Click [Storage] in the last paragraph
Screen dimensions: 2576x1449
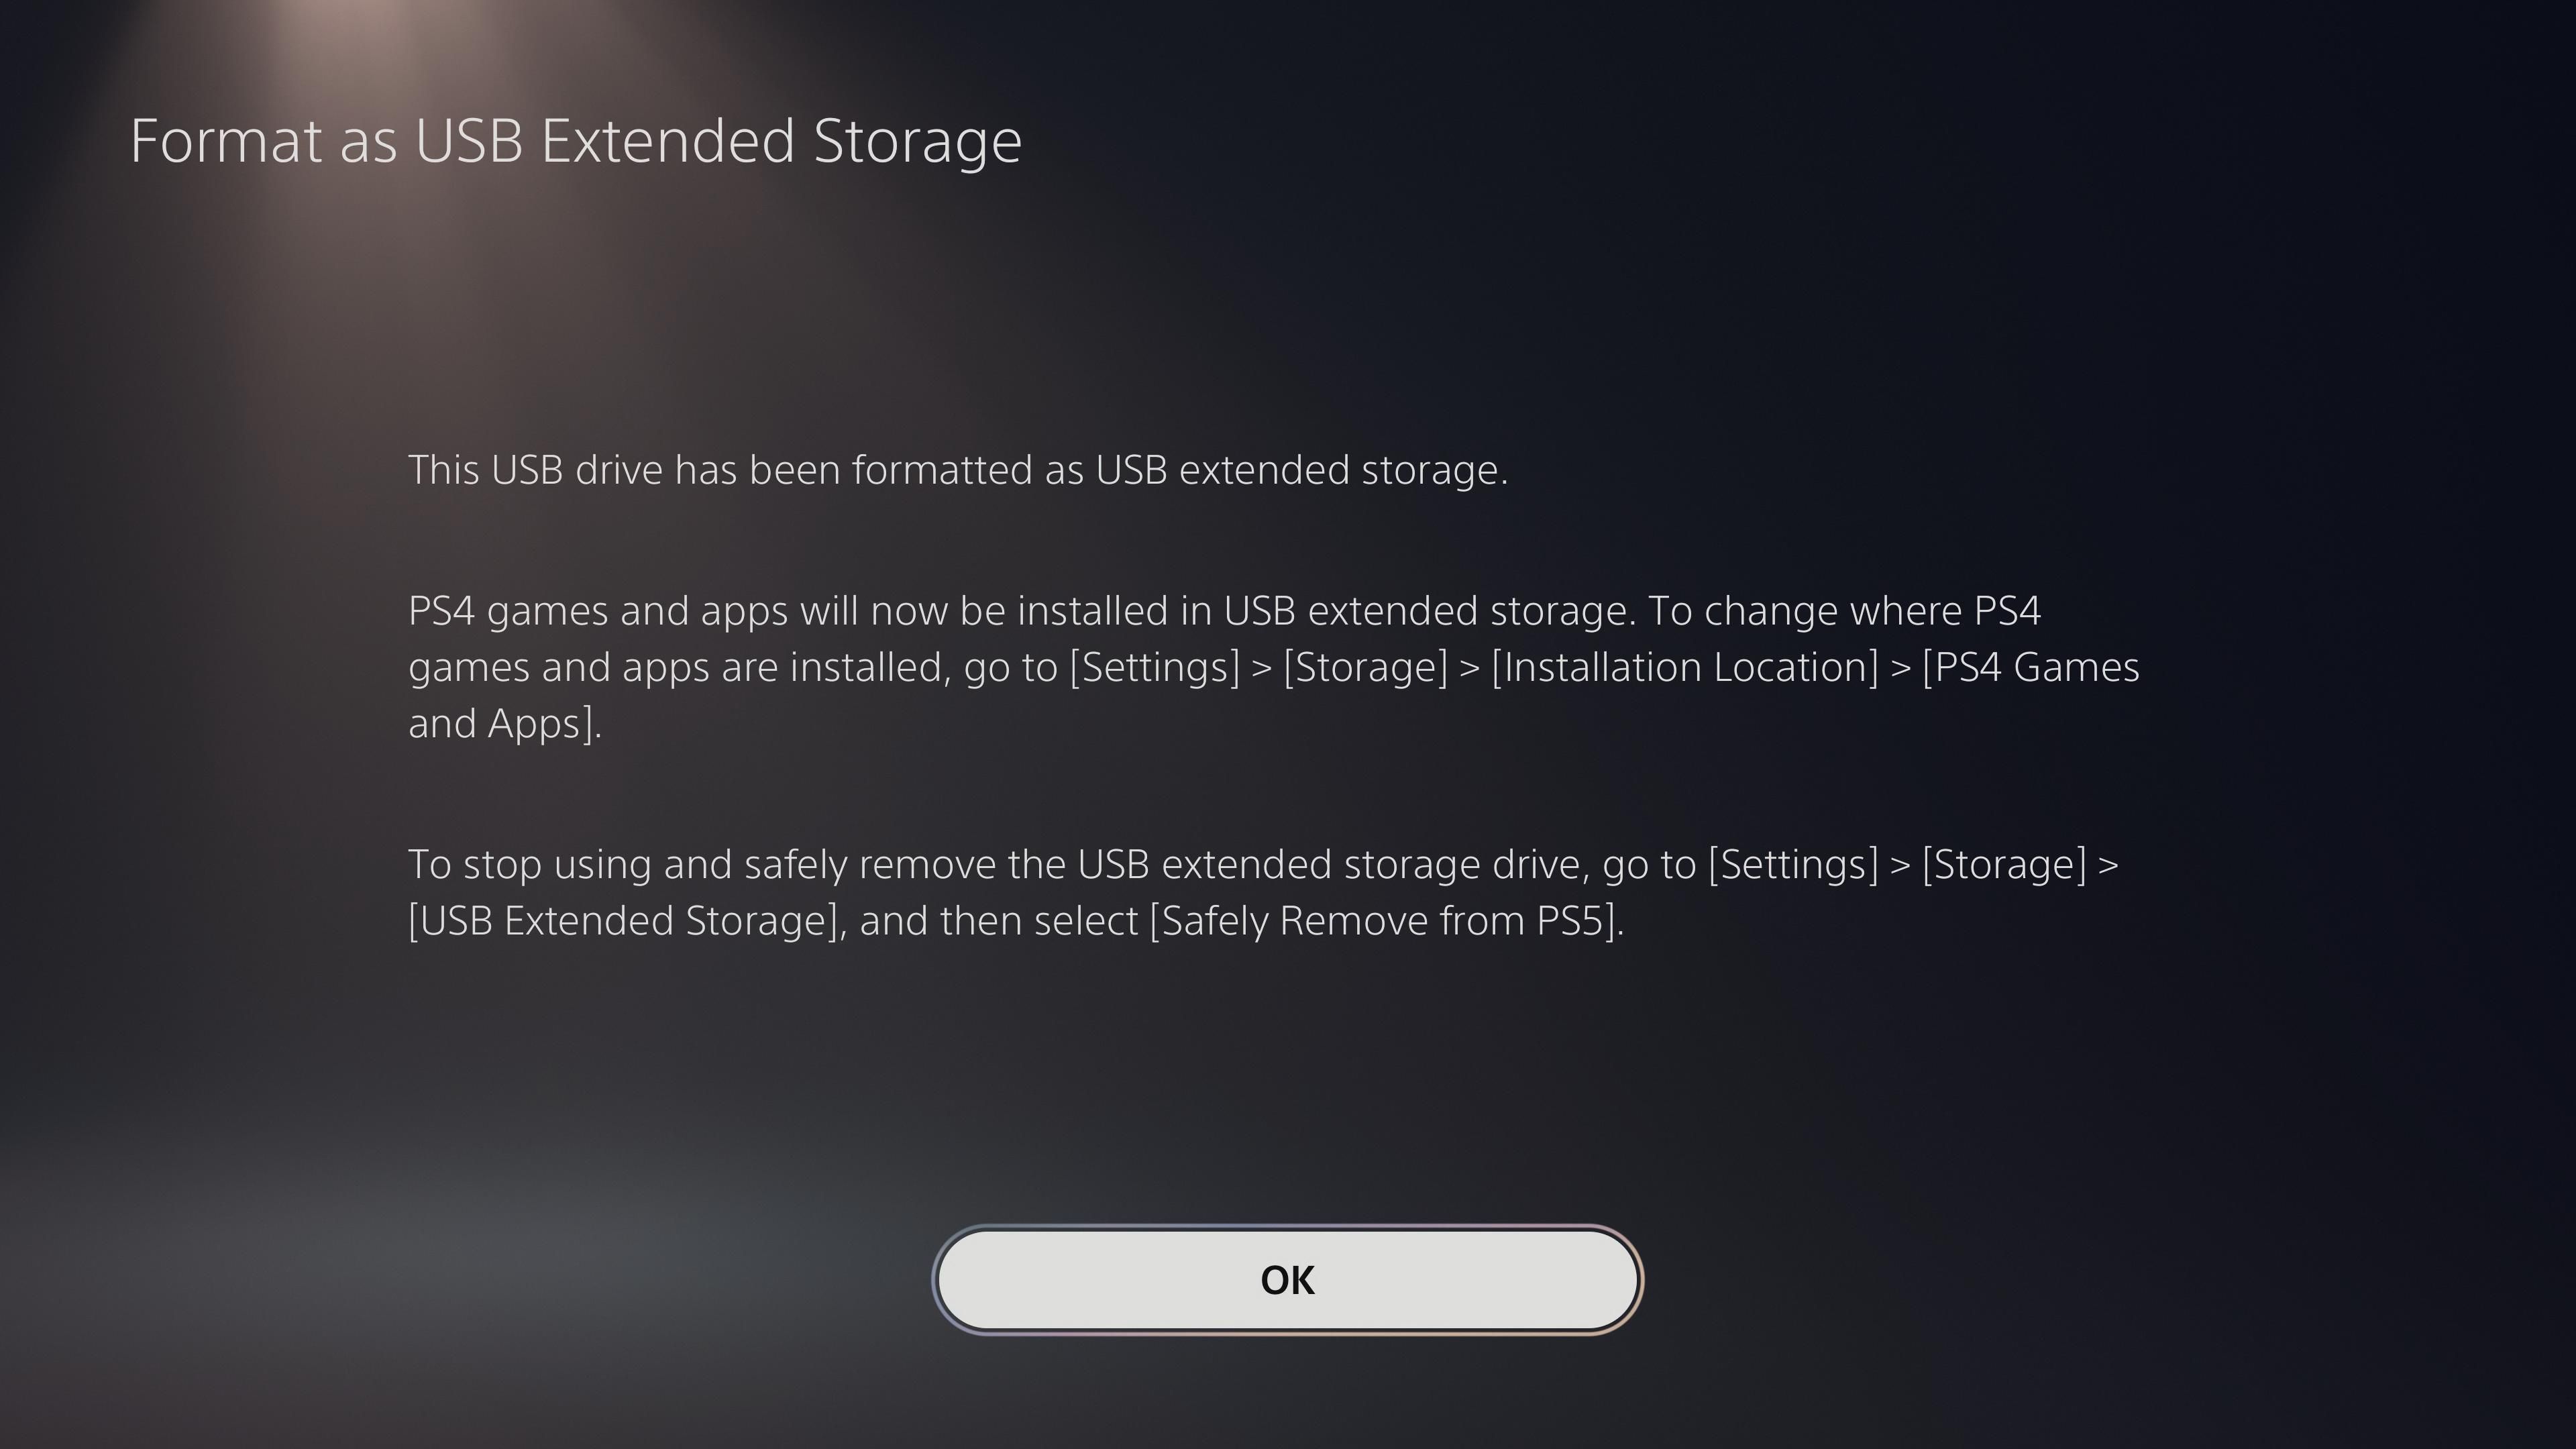pyautogui.click(x=2004, y=864)
